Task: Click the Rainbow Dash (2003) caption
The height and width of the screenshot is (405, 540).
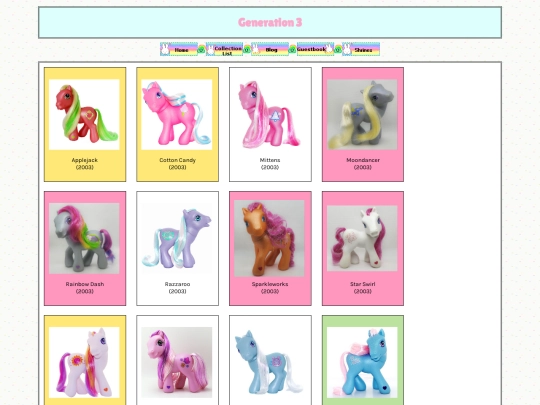Action: tap(85, 288)
